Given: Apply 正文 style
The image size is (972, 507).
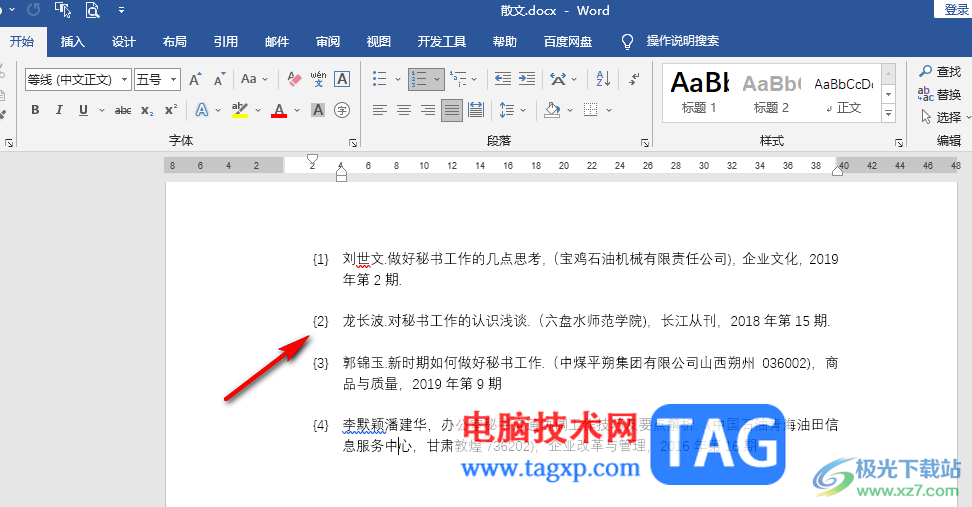Looking at the screenshot, I should (x=843, y=93).
